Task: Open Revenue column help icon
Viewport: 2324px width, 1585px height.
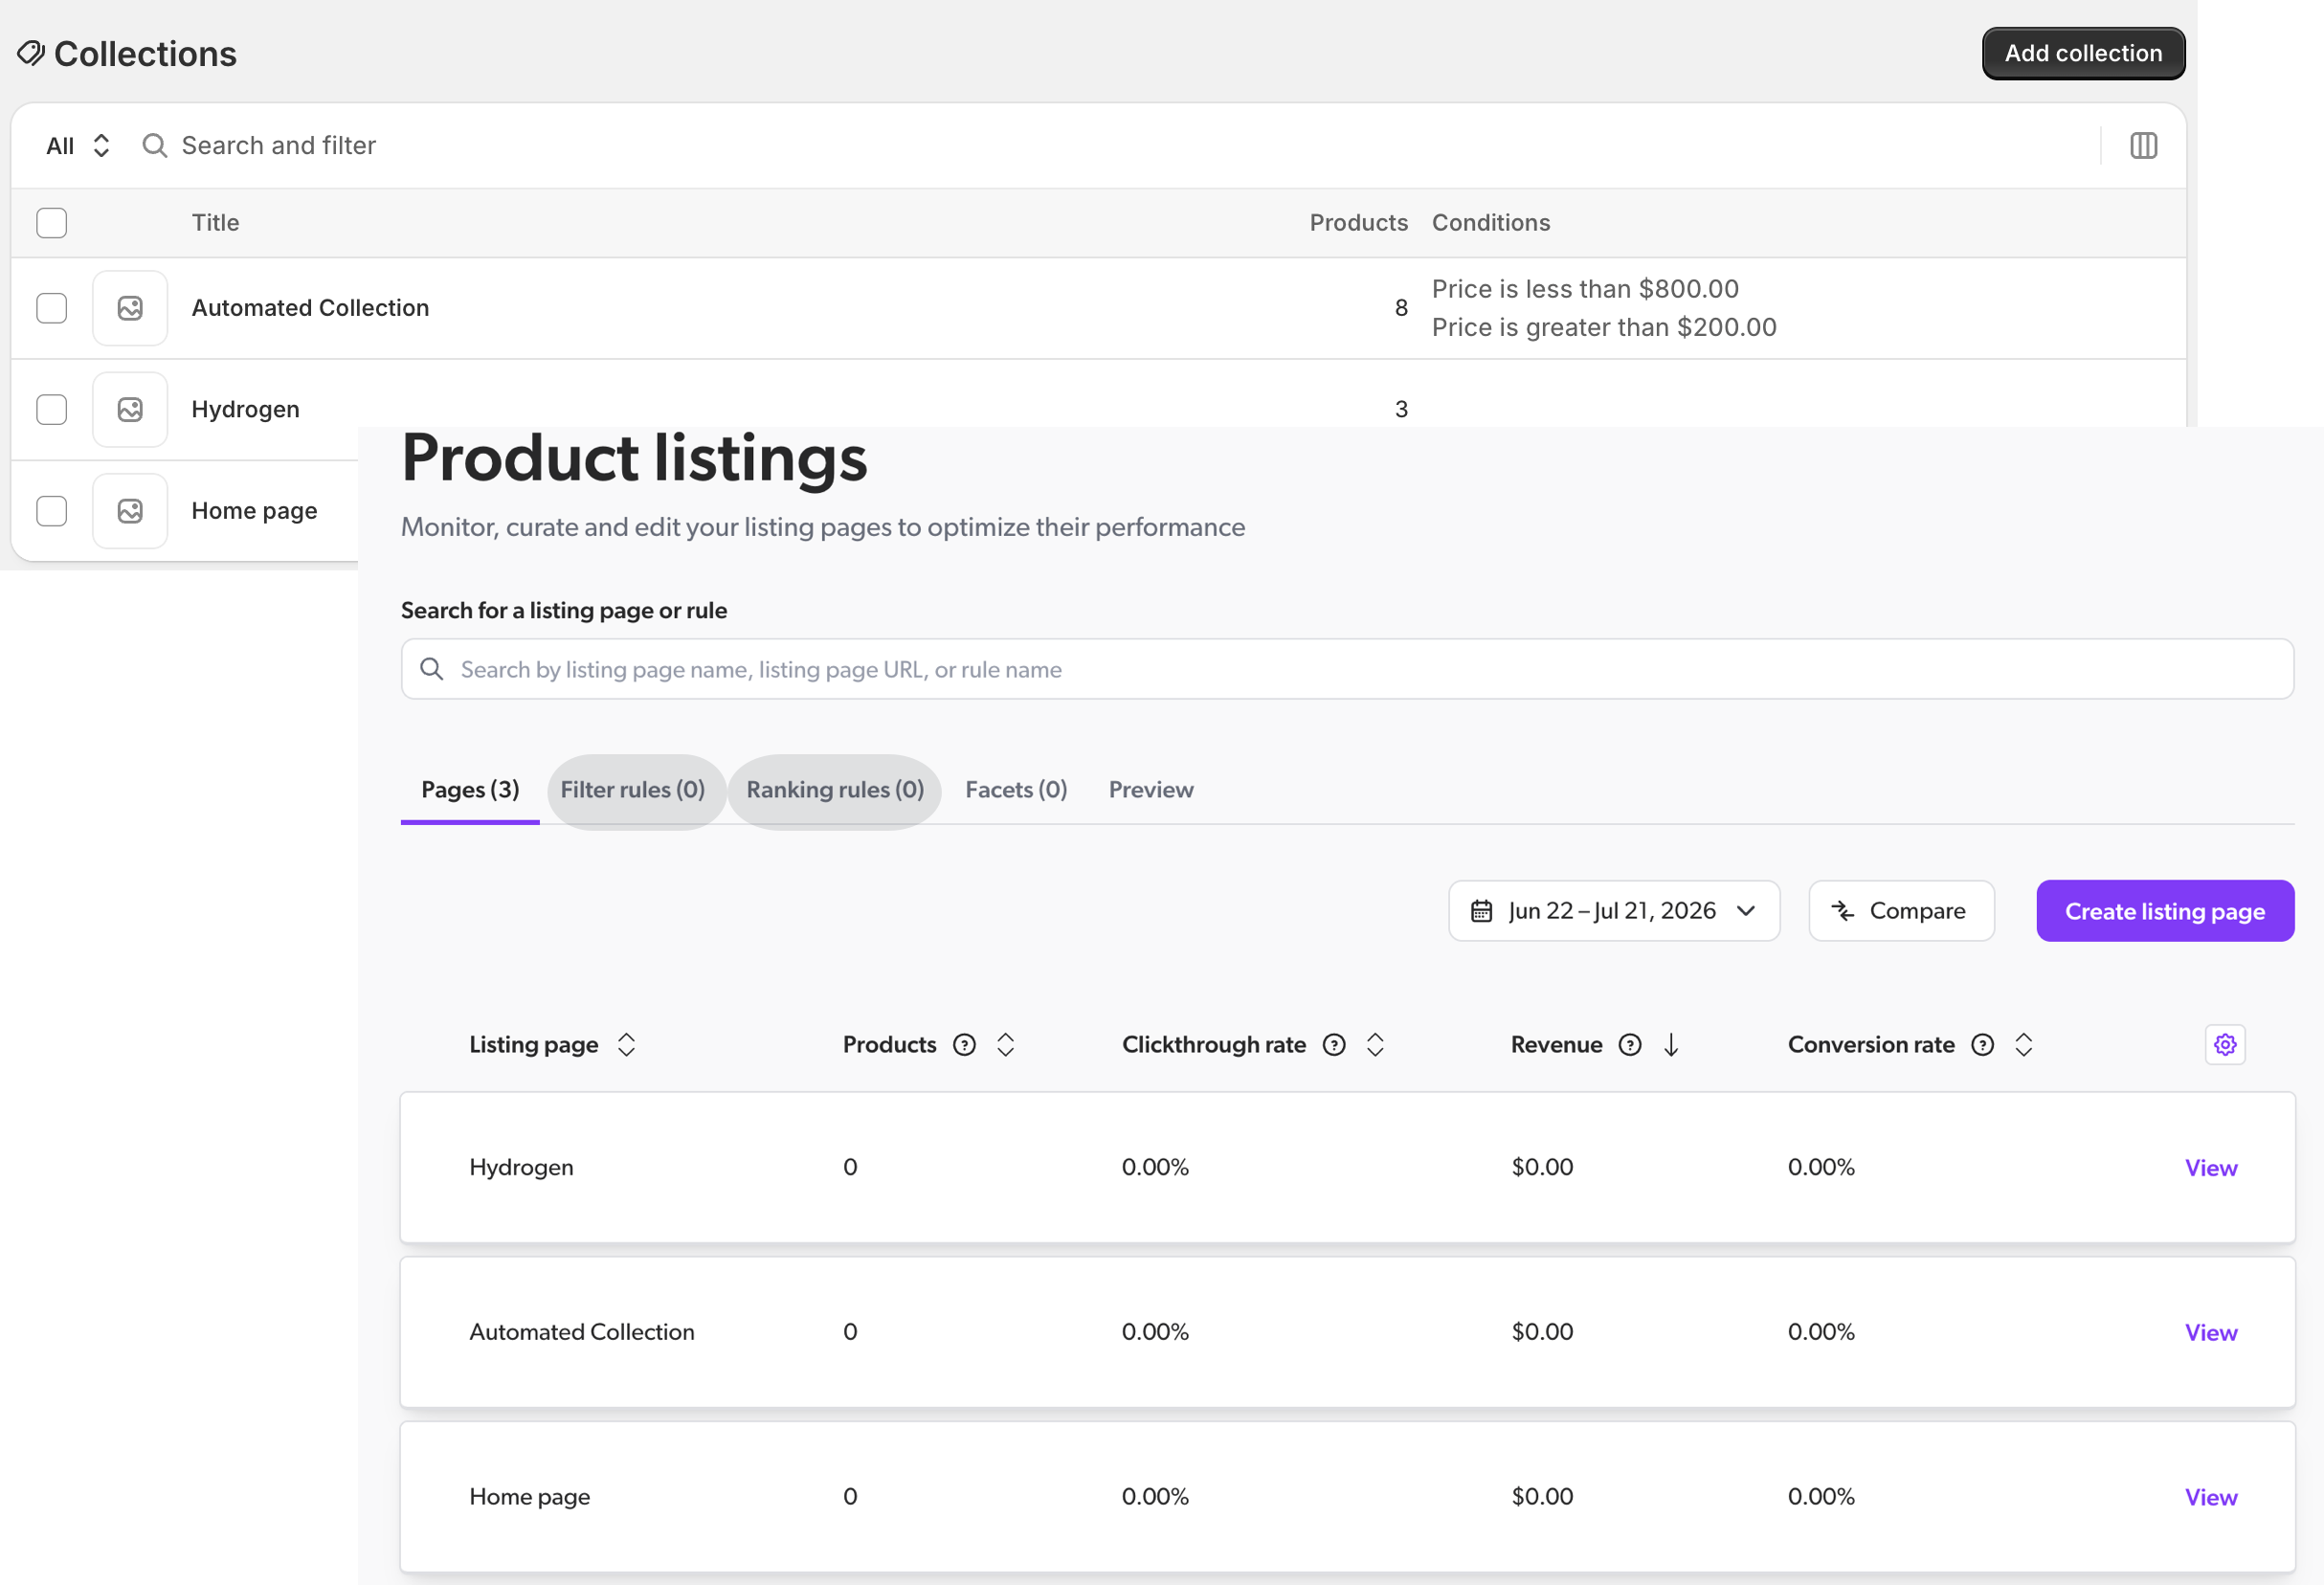Action: click(1630, 1045)
